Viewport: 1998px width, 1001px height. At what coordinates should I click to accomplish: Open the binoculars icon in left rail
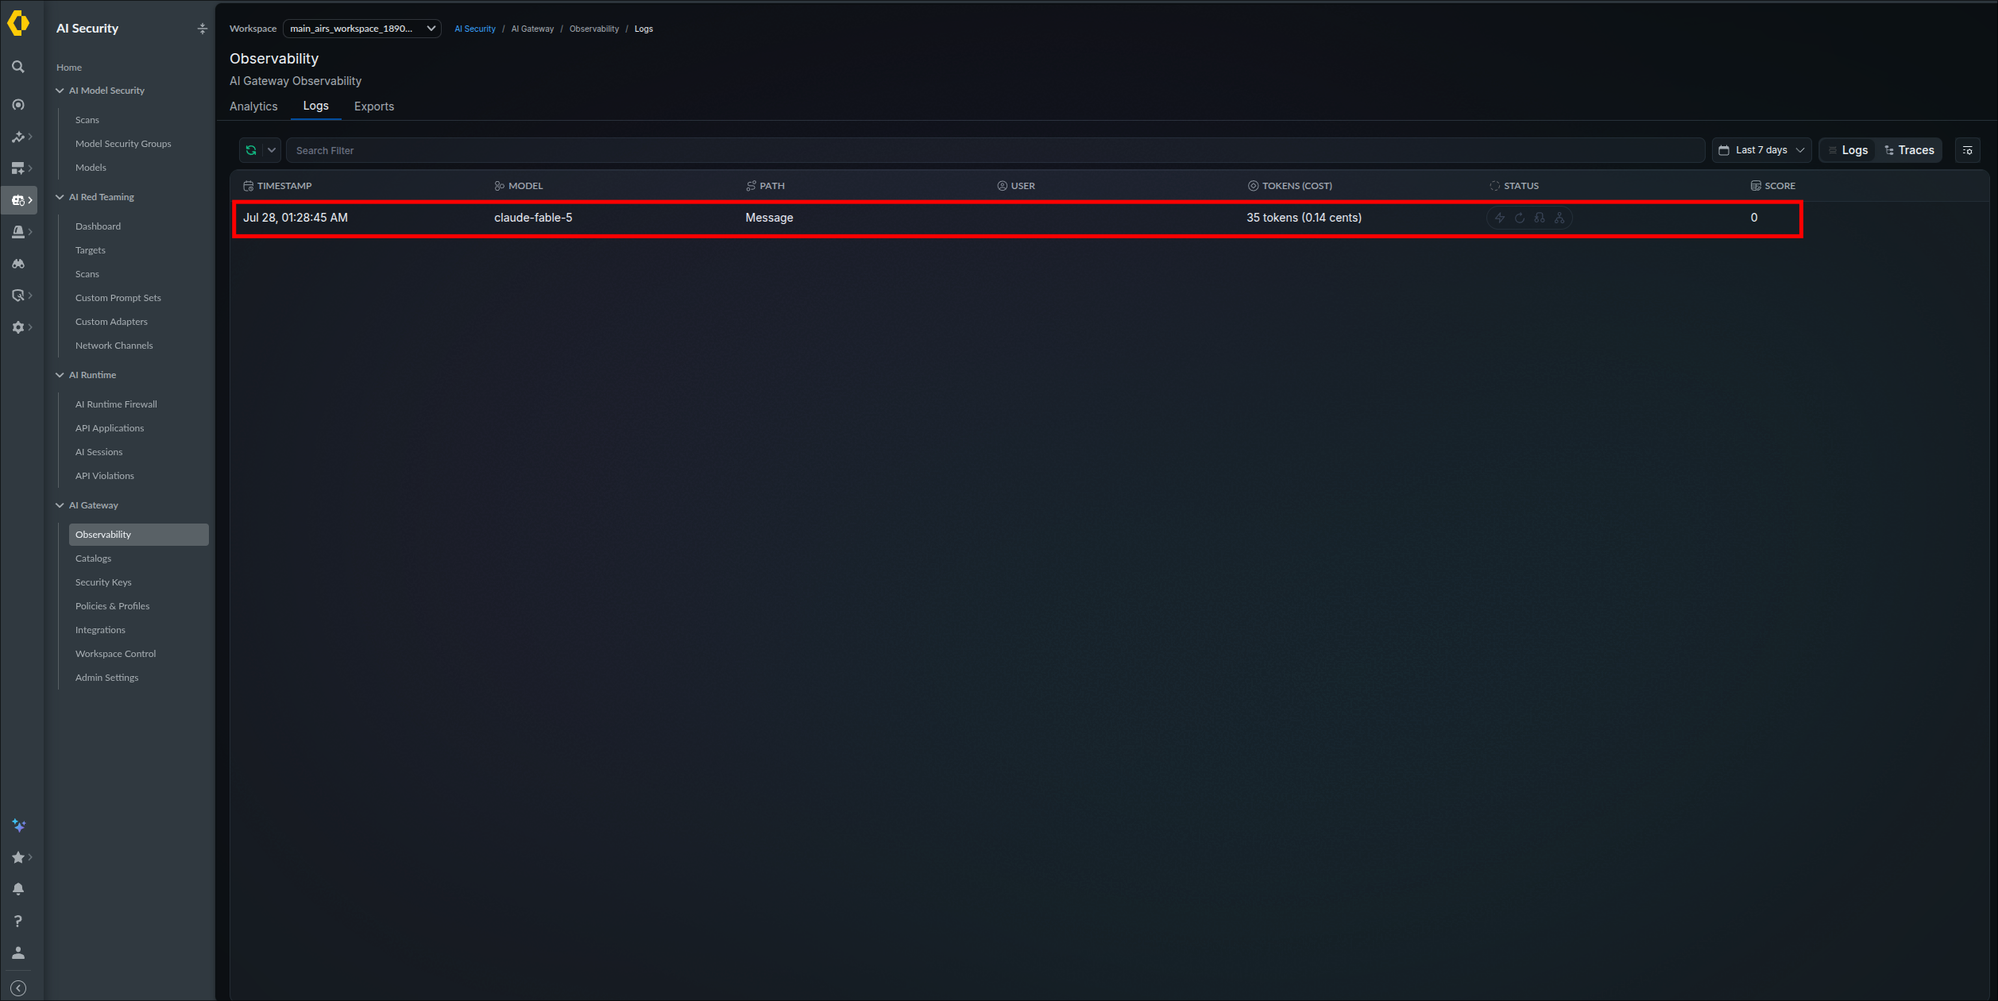pyautogui.click(x=18, y=264)
